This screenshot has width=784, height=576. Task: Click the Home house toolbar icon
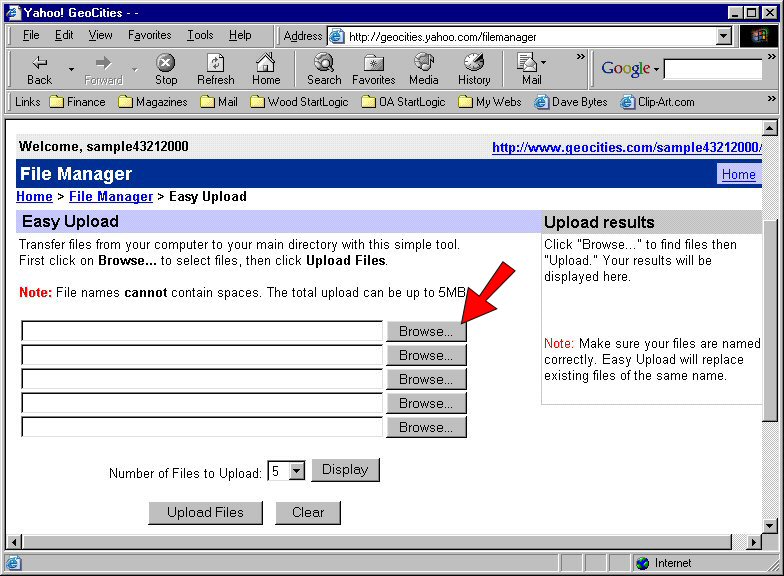(x=266, y=70)
